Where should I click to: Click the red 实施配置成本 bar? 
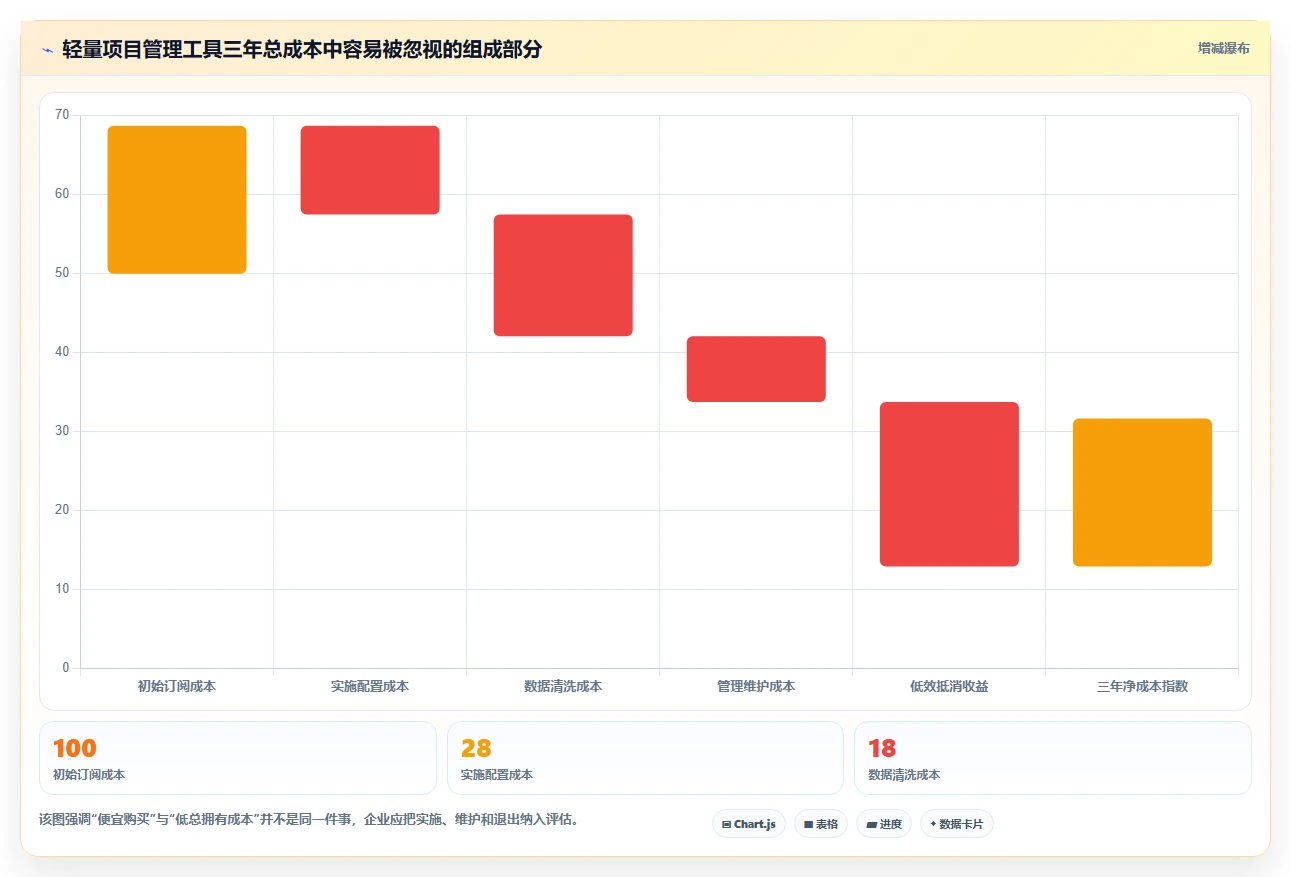(370, 170)
